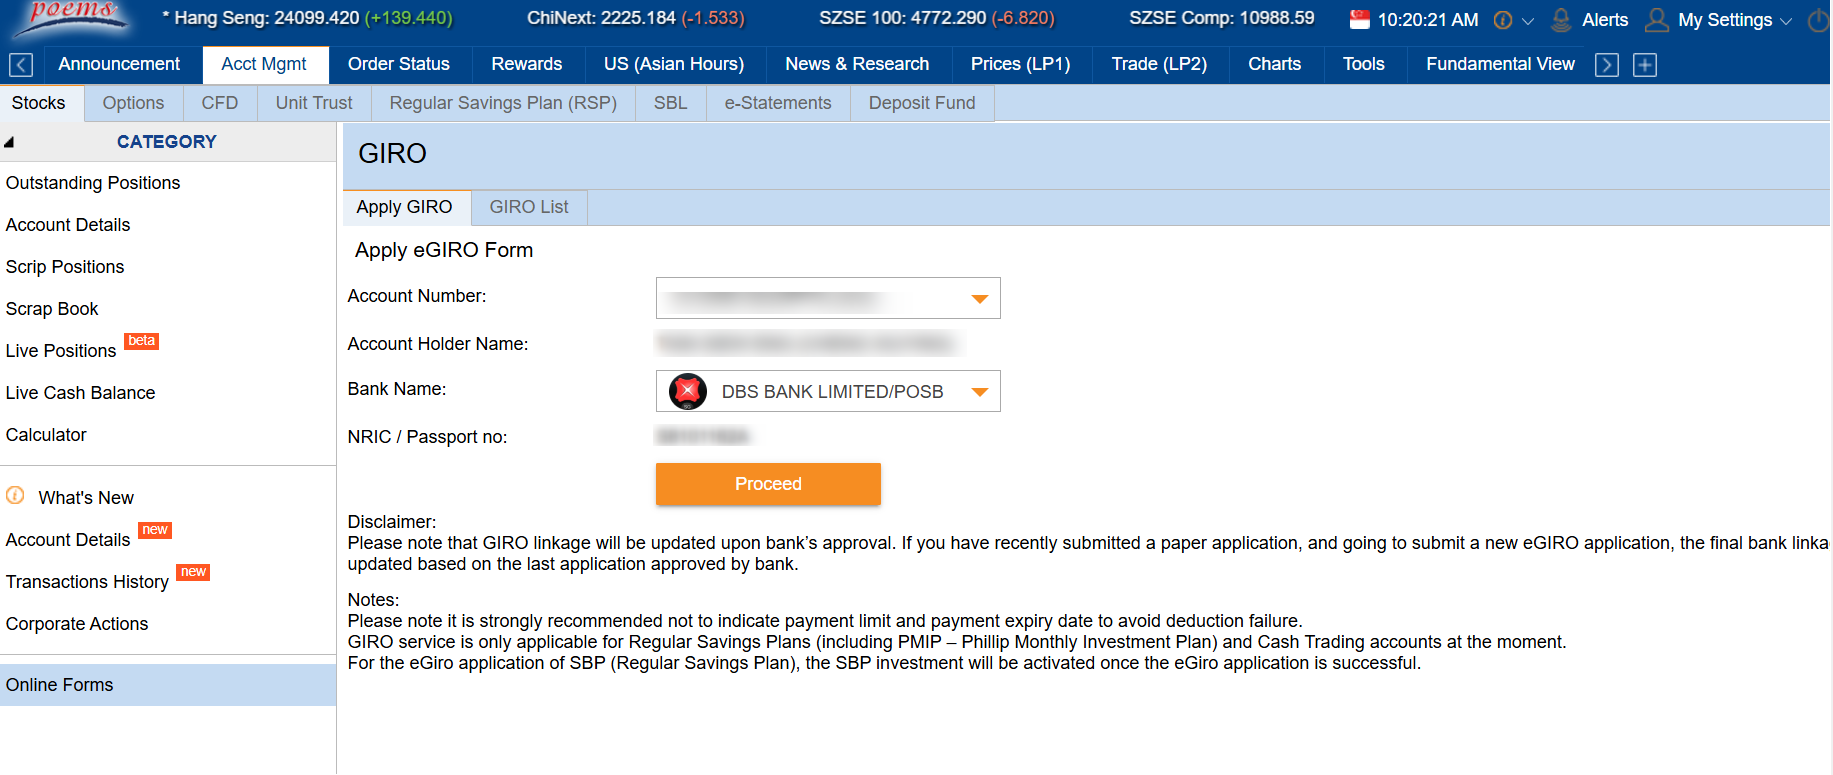Open Live Cash Balance
This screenshot has width=1833, height=775.
(81, 393)
